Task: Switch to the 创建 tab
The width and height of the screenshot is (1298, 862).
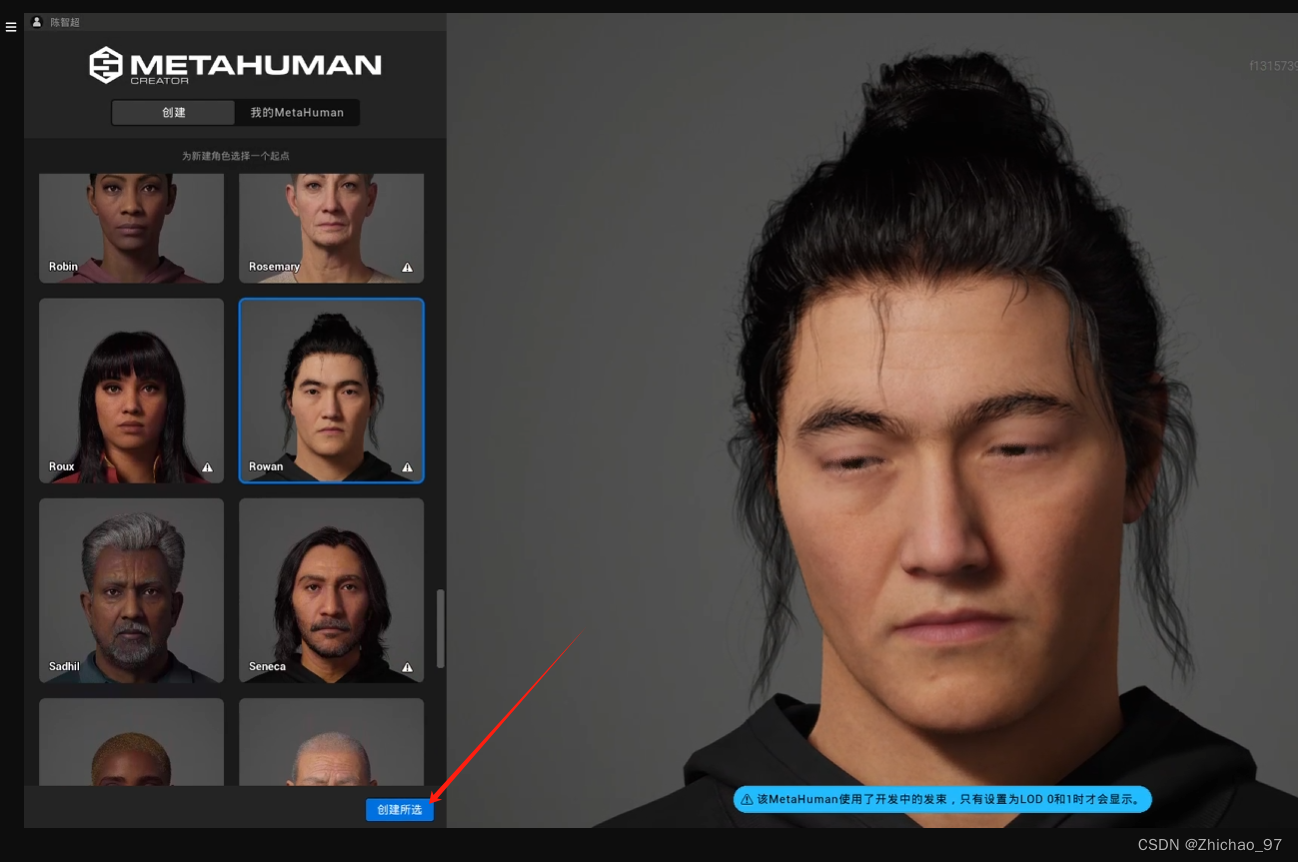Action: 174,113
